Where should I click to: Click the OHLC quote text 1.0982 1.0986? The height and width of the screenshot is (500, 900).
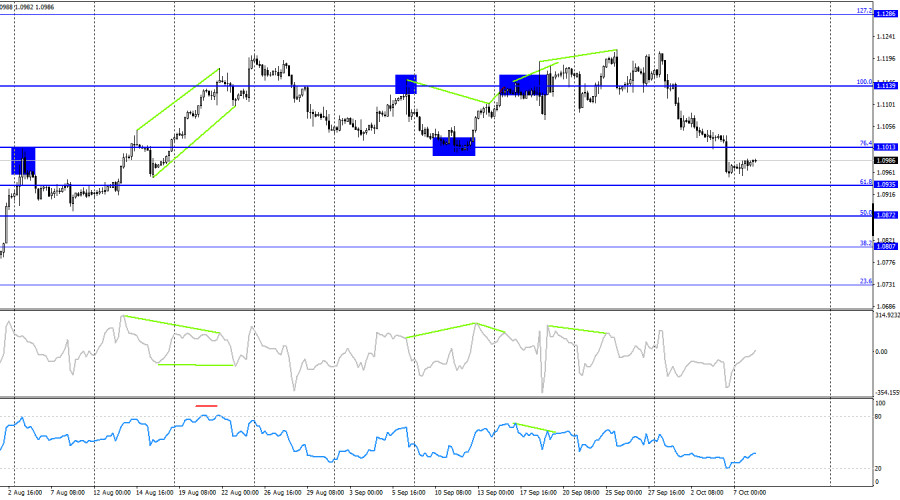pos(34,7)
